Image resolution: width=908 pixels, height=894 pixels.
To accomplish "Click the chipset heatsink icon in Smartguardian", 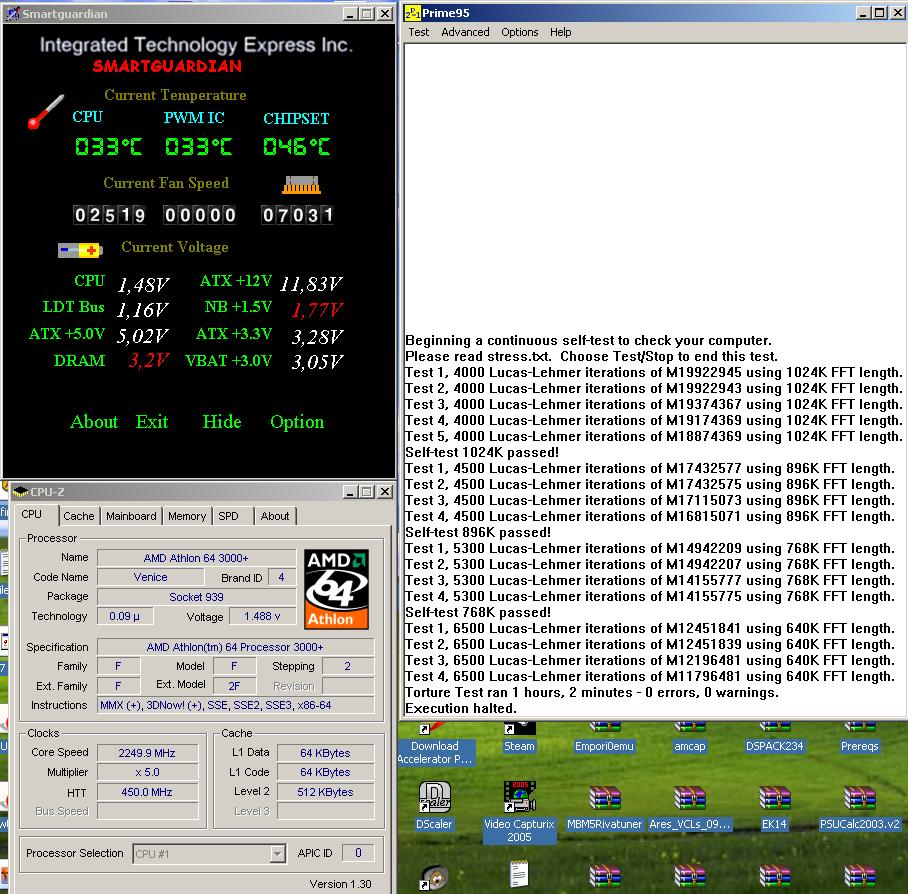I will 302,185.
